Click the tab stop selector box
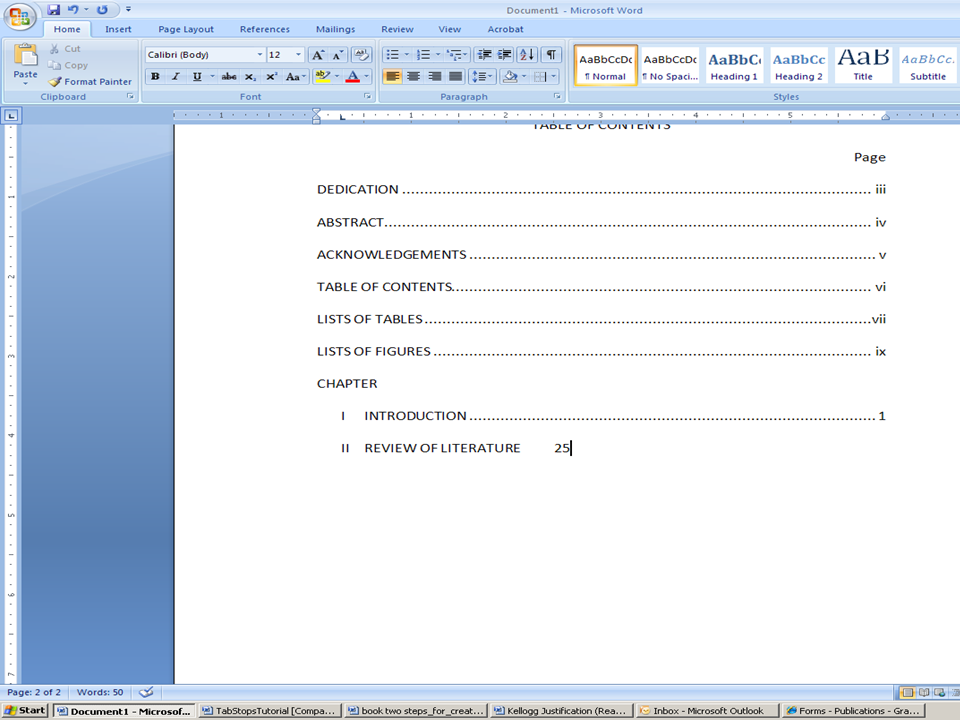 (x=12, y=116)
